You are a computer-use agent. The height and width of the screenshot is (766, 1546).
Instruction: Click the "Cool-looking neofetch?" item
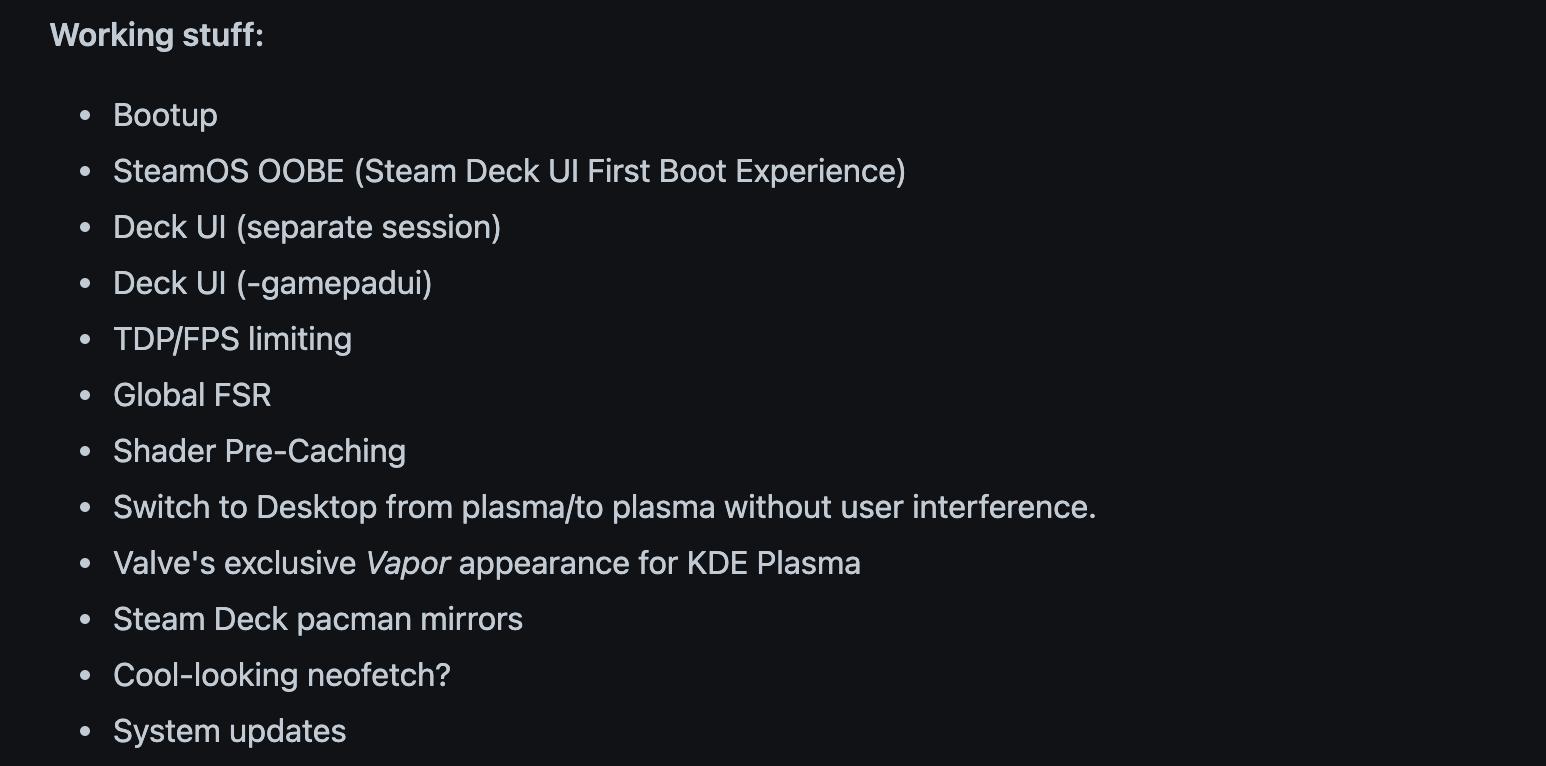282,675
